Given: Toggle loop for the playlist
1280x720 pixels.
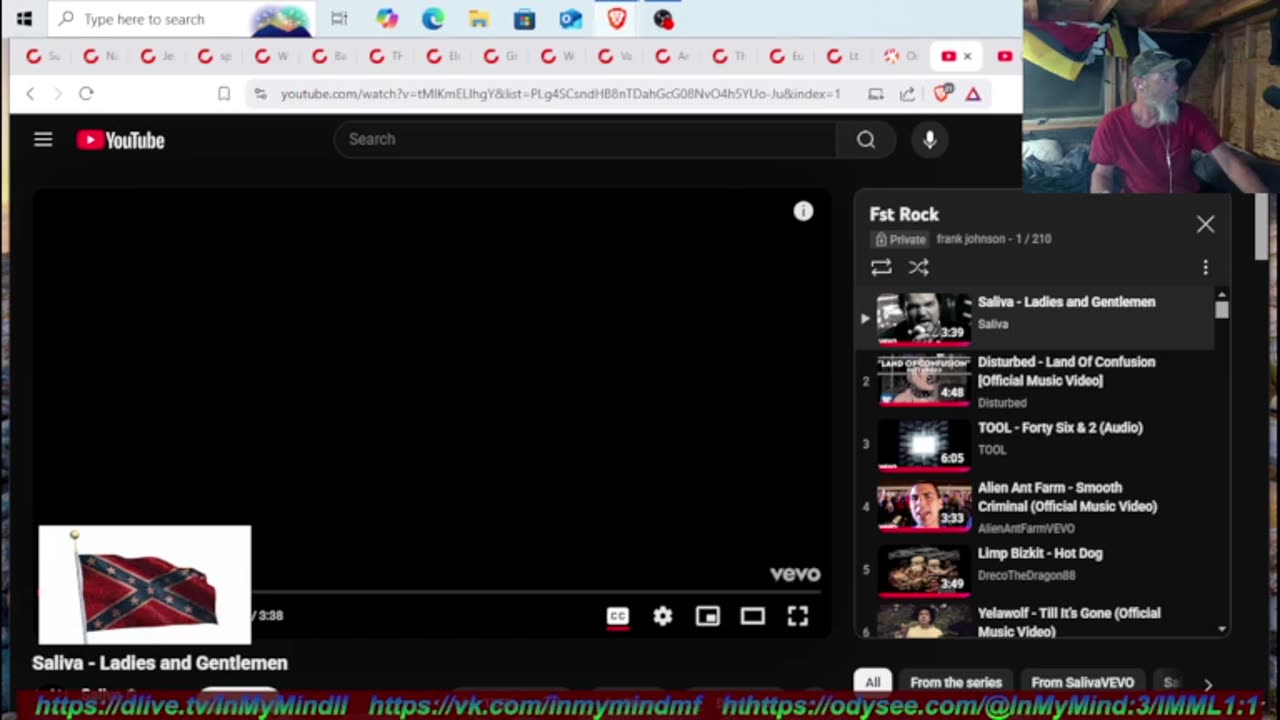Looking at the screenshot, I should 881,267.
